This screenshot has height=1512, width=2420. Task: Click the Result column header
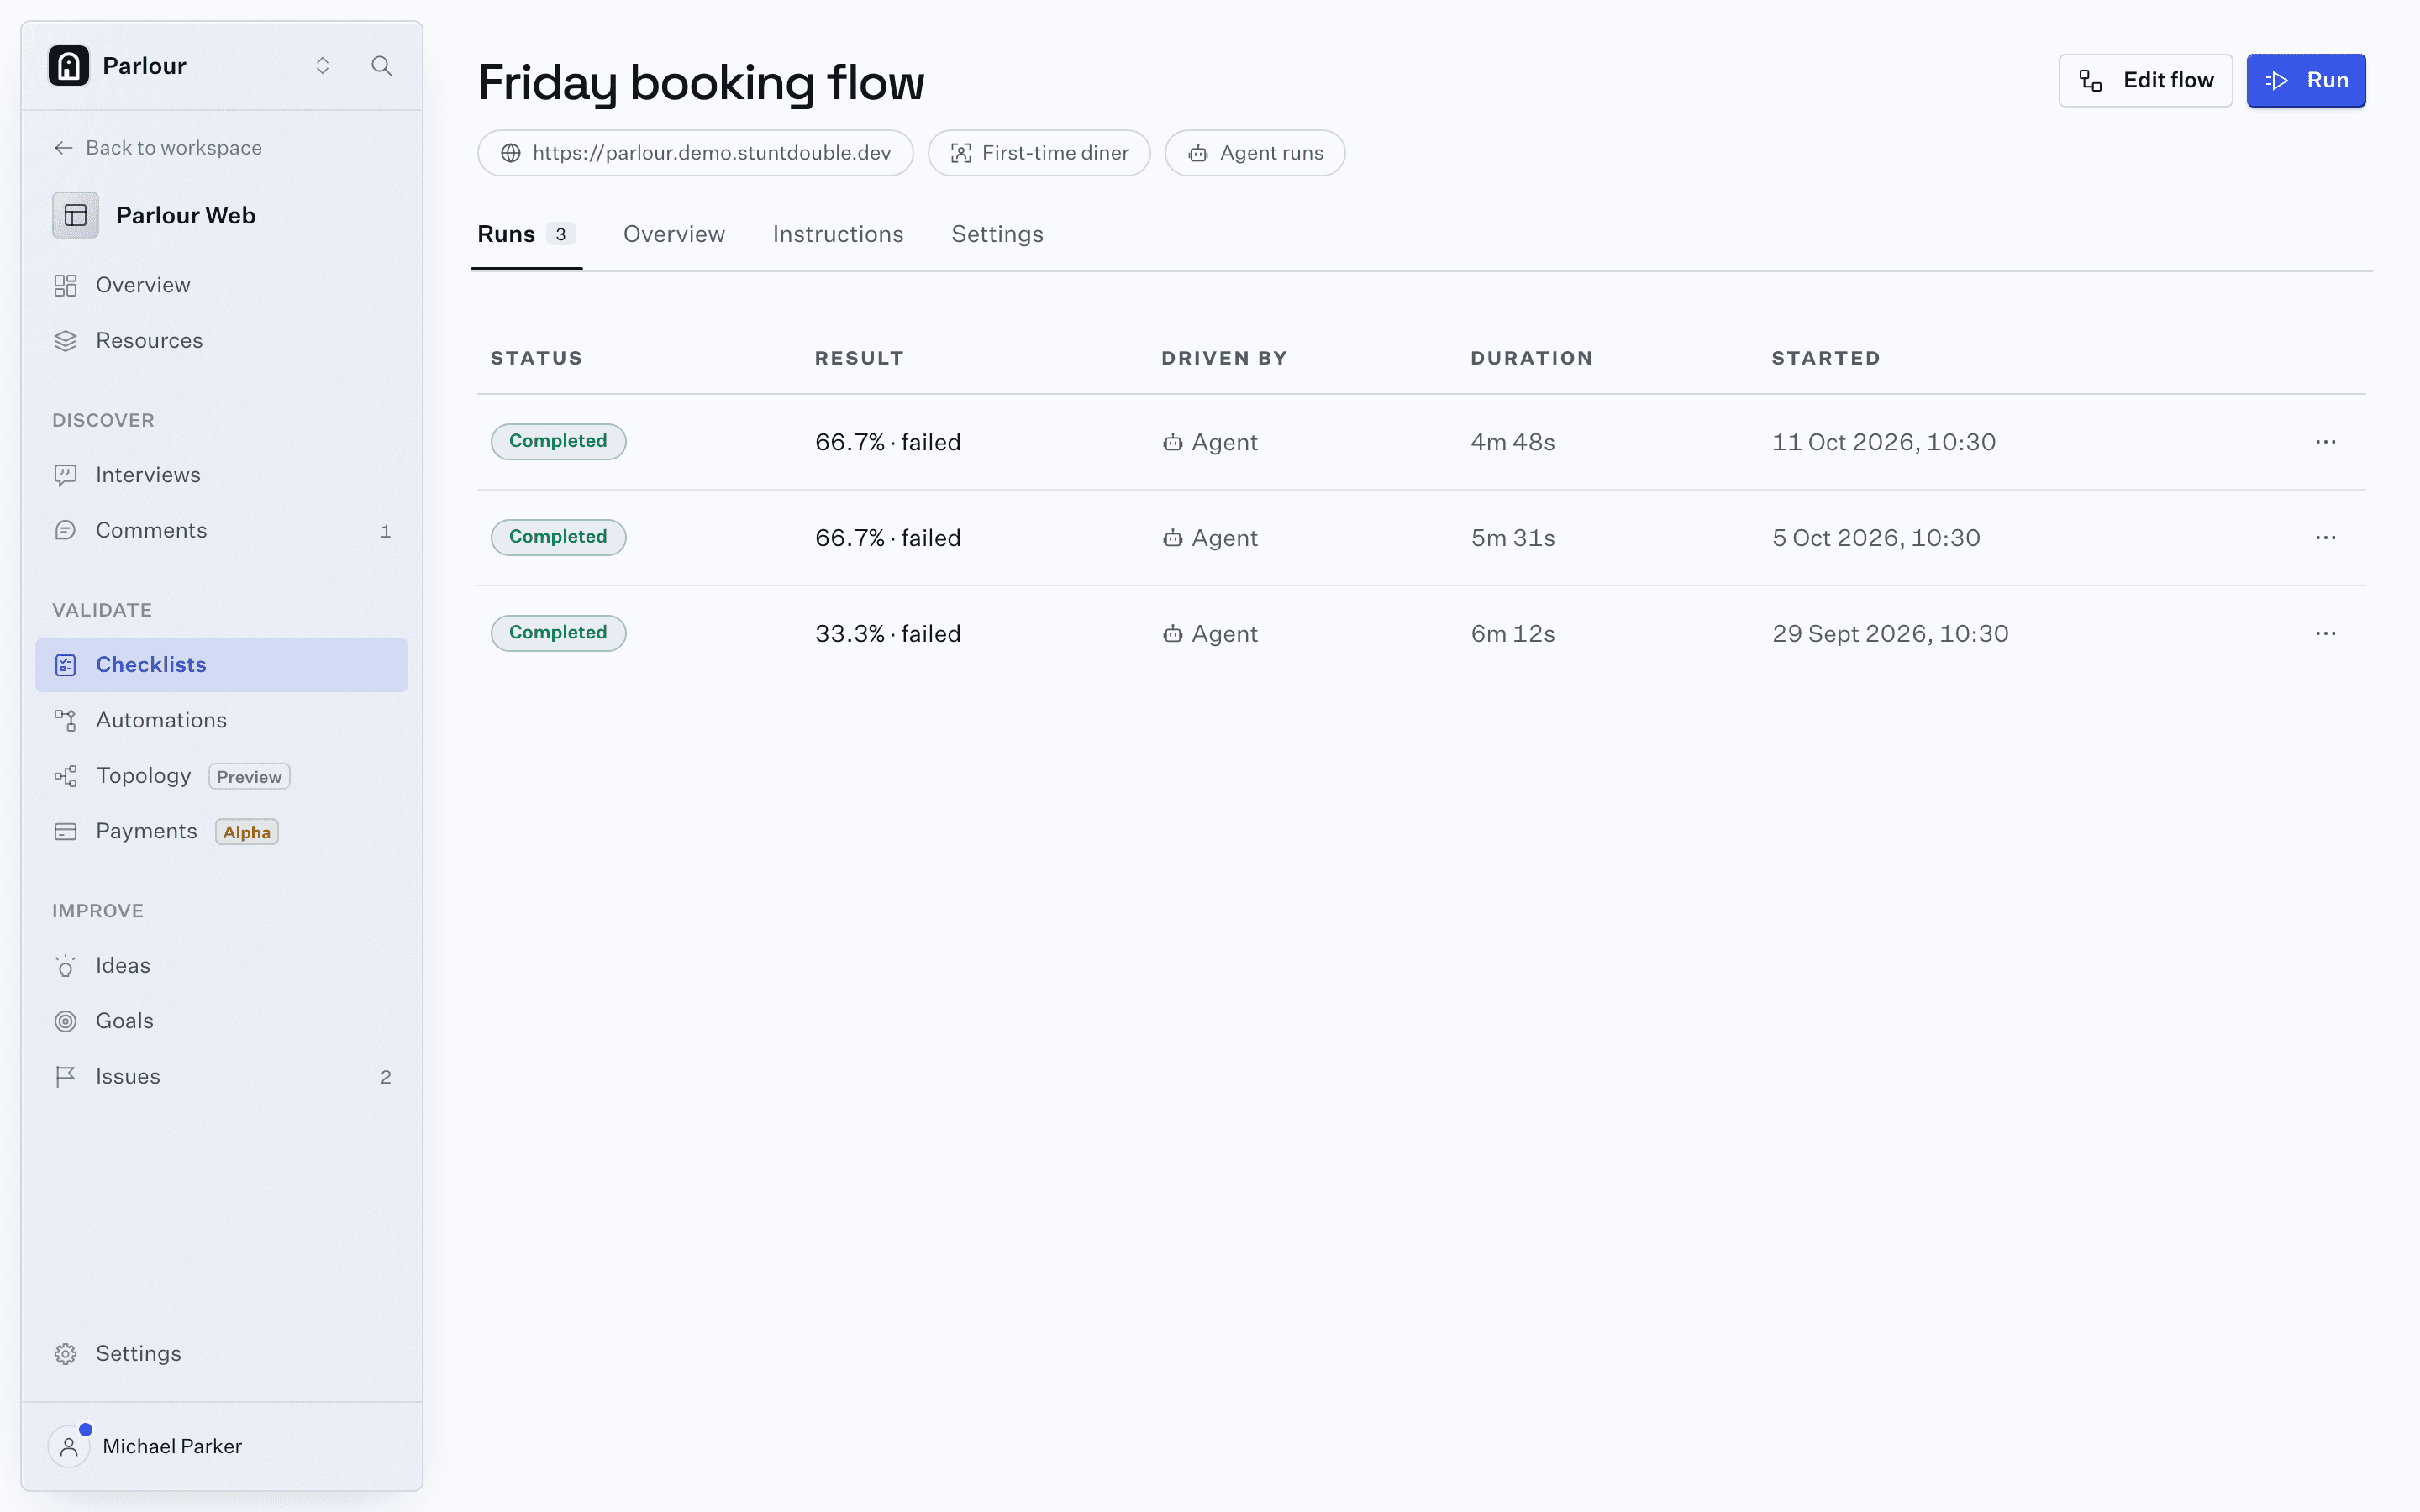click(x=859, y=358)
